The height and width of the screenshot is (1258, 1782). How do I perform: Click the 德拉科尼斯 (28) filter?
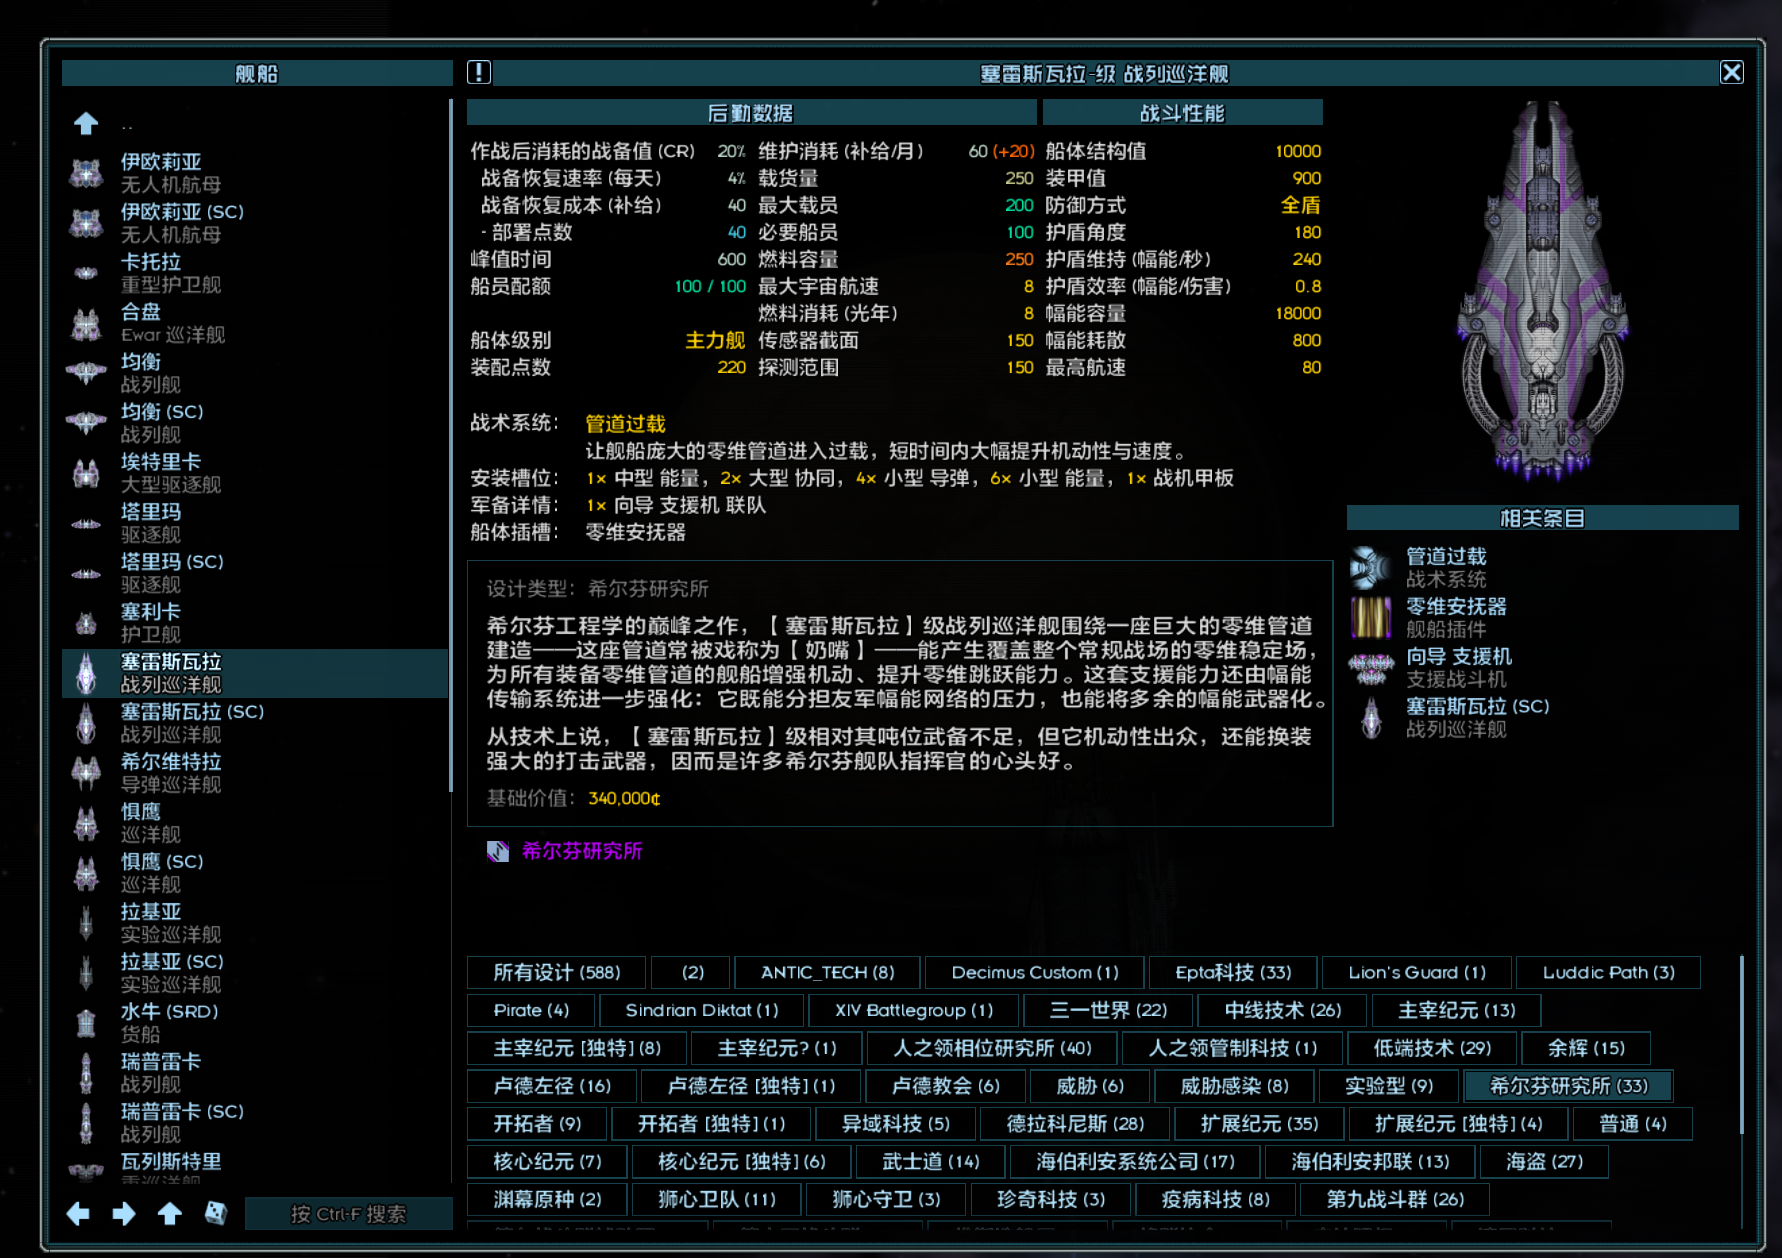tap(1075, 1124)
